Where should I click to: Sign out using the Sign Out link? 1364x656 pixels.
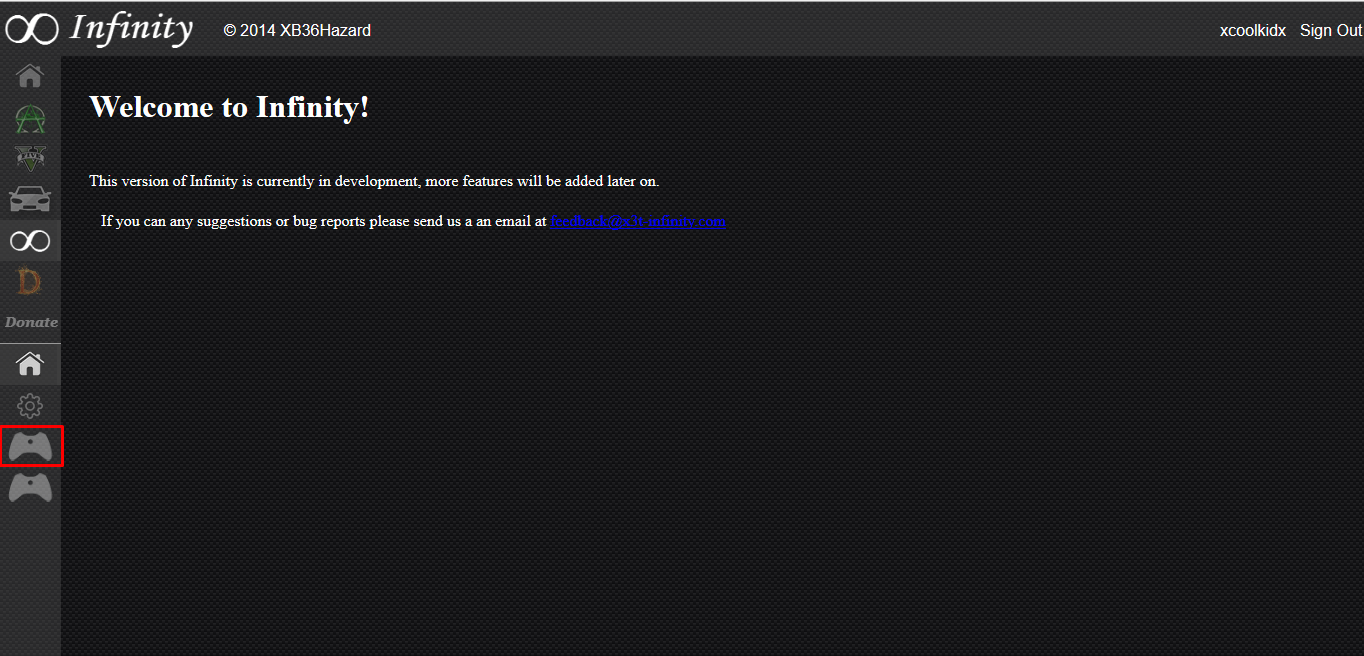tap(1330, 31)
